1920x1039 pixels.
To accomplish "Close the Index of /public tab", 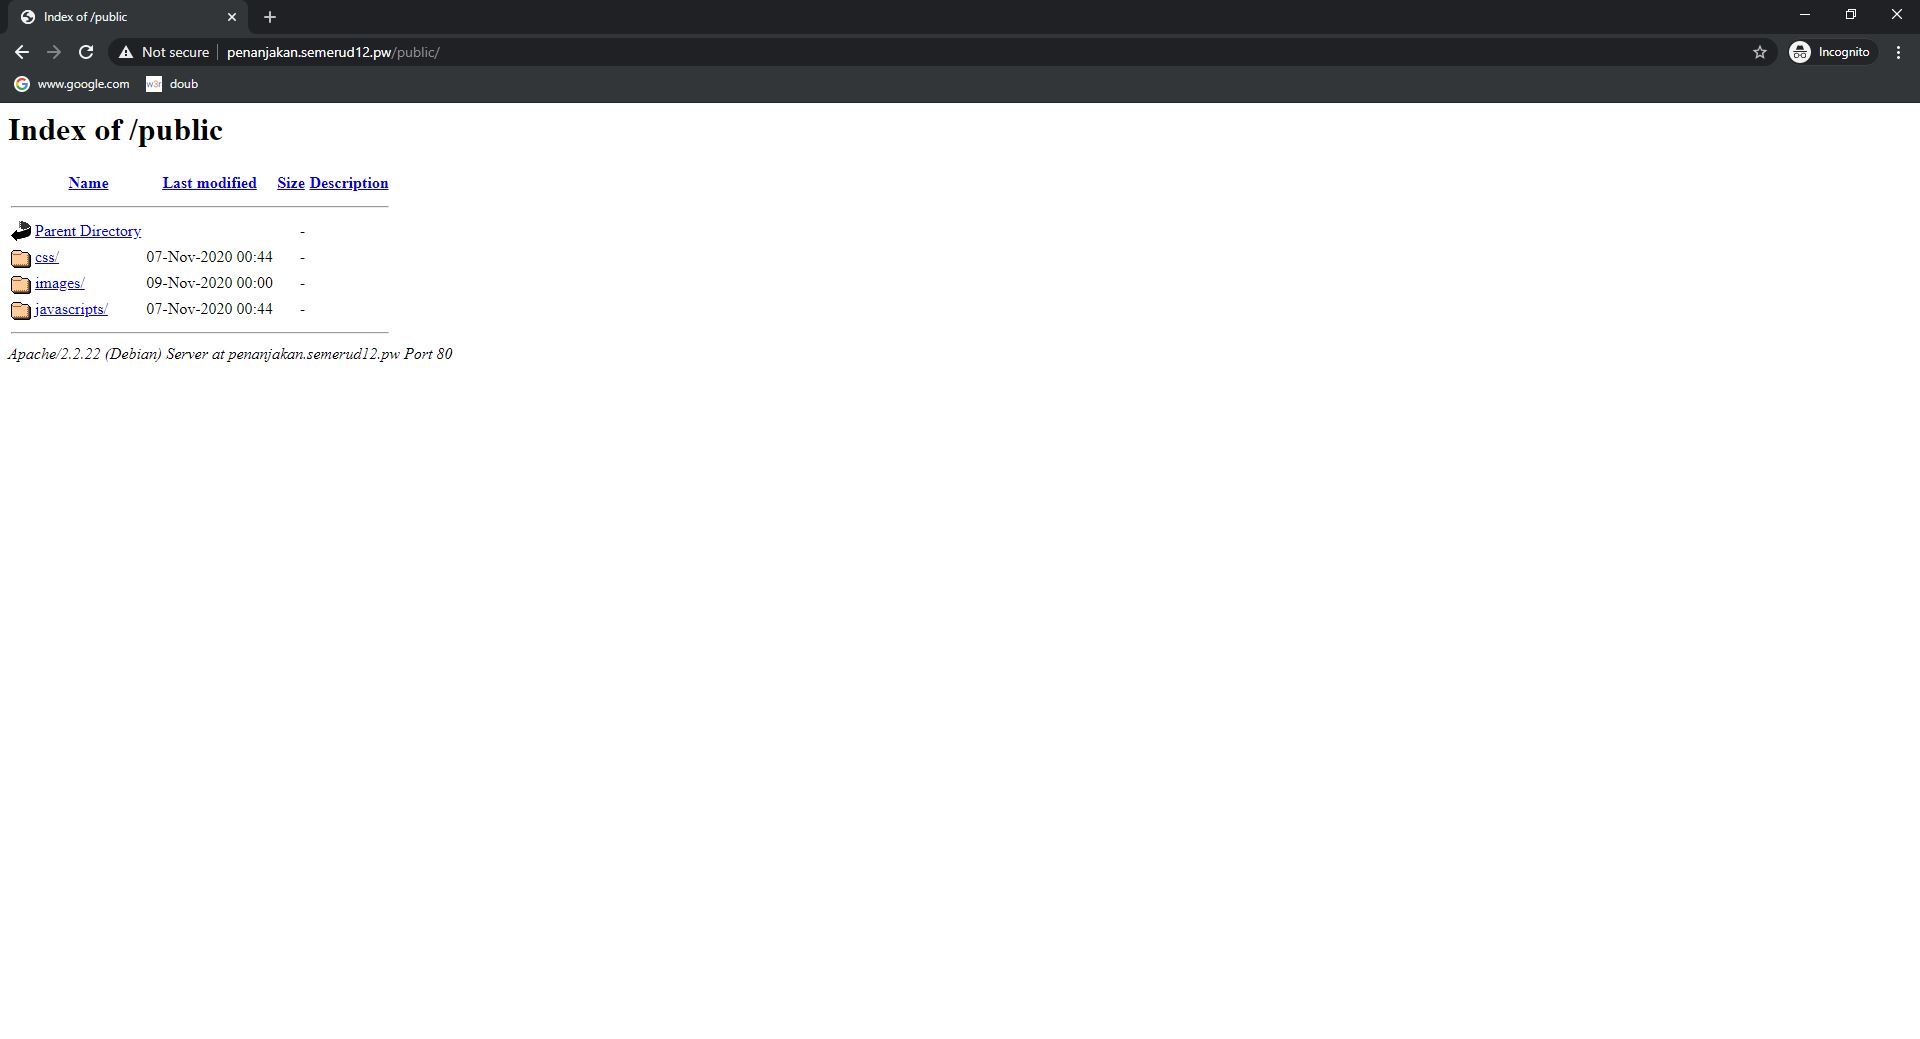I will [x=232, y=17].
